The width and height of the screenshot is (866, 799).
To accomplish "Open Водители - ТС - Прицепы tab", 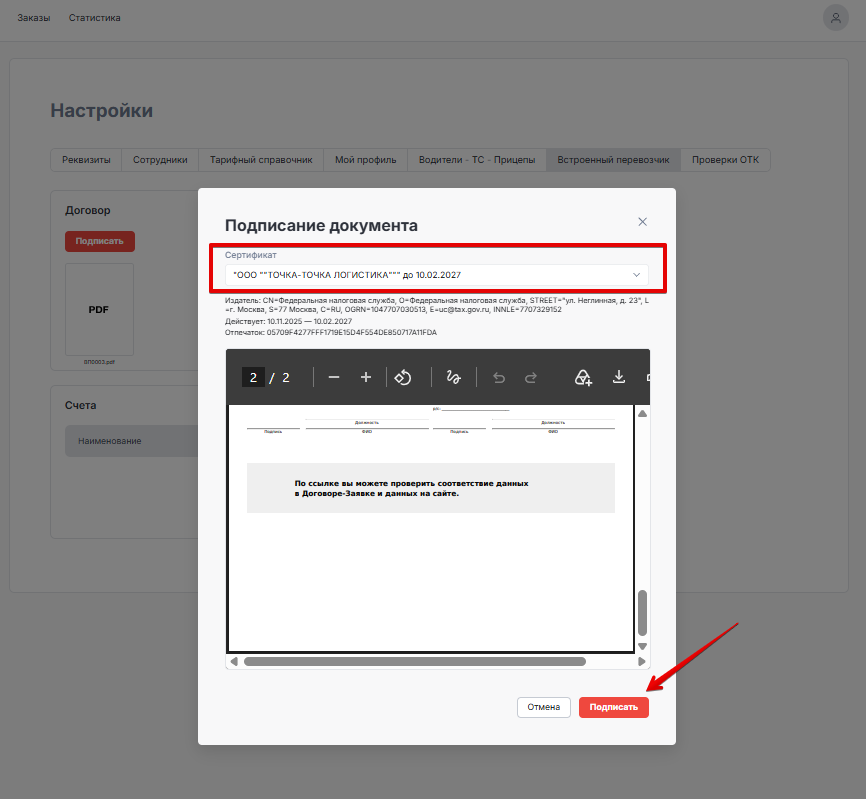I will (477, 160).
